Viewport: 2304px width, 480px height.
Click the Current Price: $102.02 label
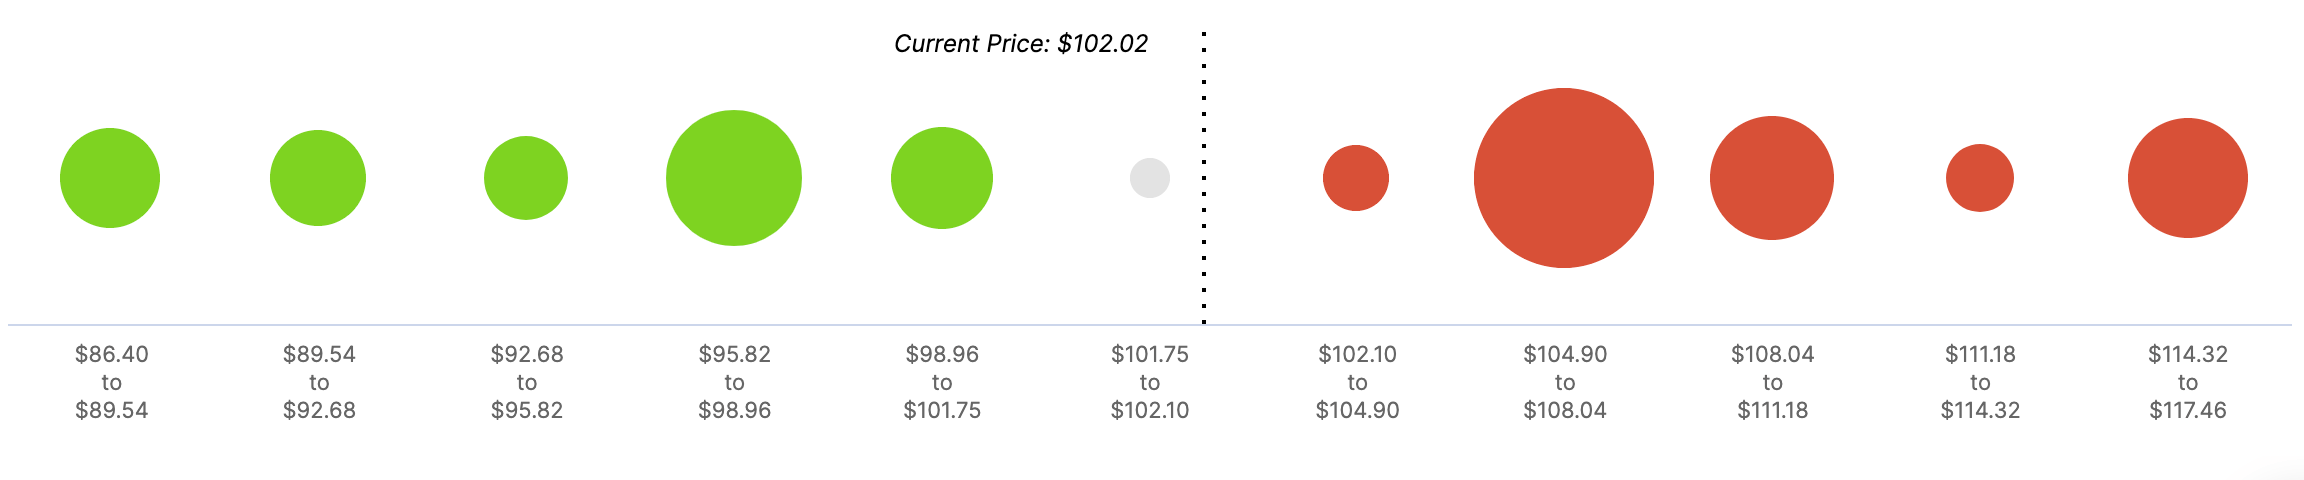pyautogui.click(x=1021, y=44)
